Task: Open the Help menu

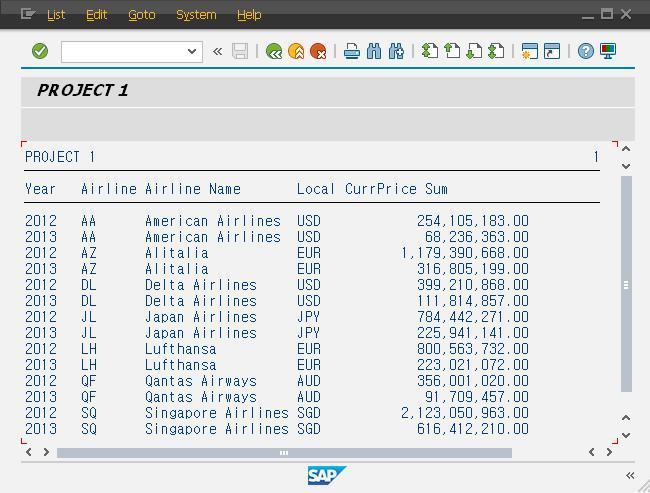Action: tap(249, 15)
